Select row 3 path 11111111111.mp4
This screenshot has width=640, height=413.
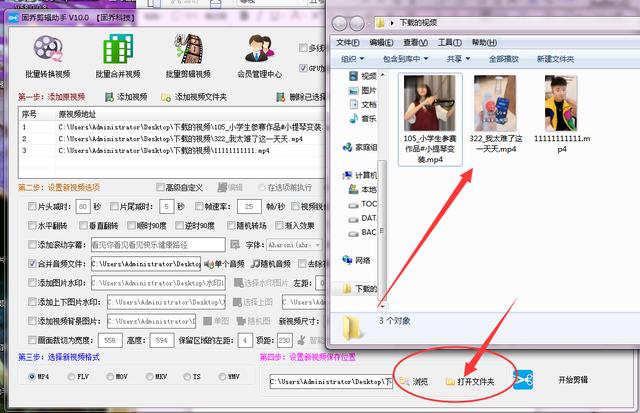164,151
